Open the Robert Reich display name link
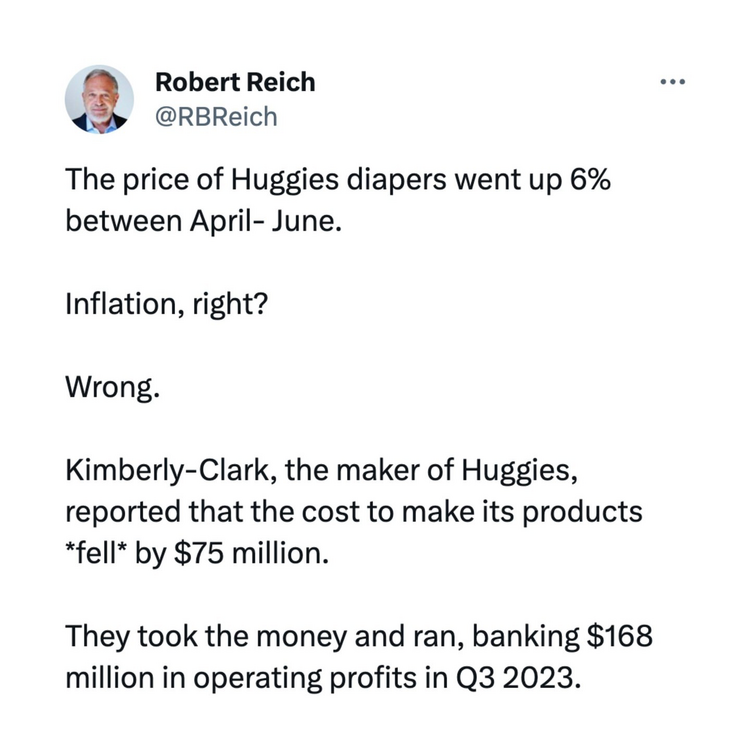Viewport: 750px width, 750px height. [x=235, y=82]
